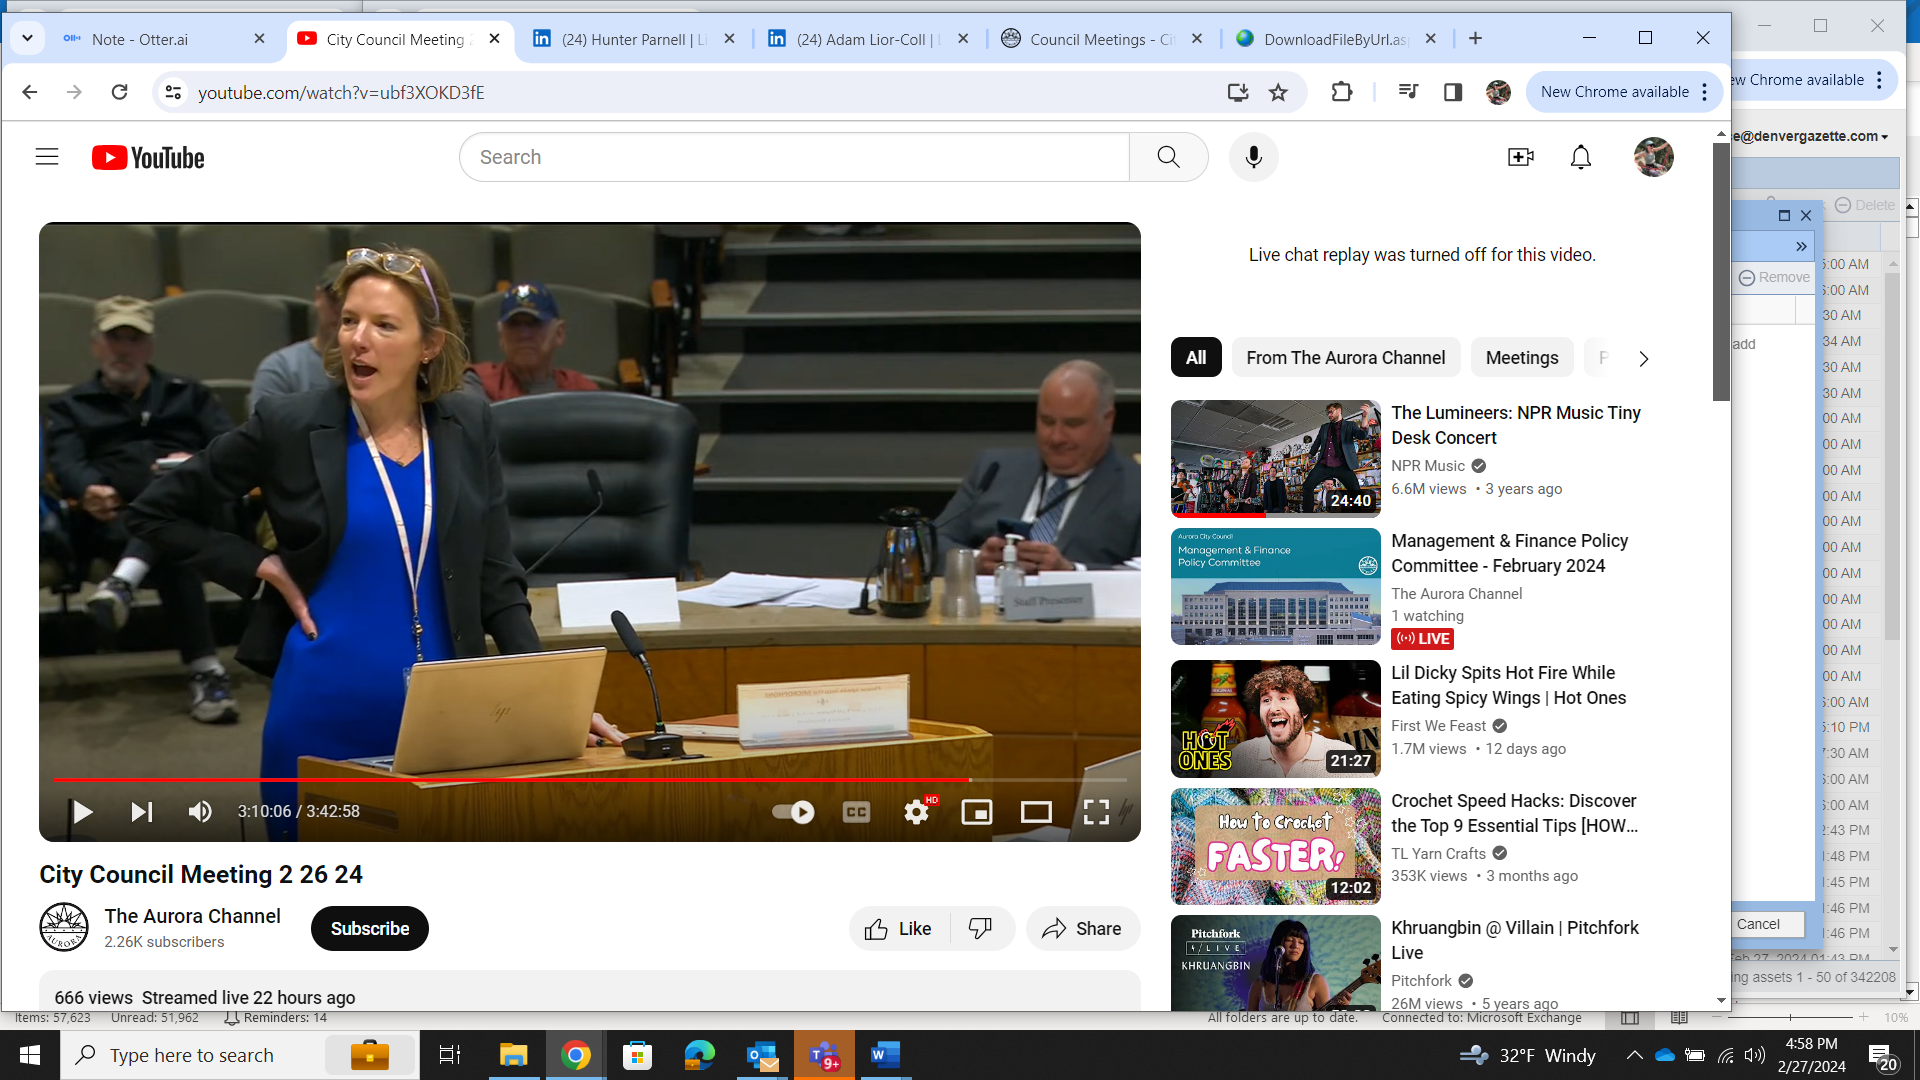The width and height of the screenshot is (1920, 1080).
Task: Select the Meetings filter chip
Action: tap(1521, 358)
